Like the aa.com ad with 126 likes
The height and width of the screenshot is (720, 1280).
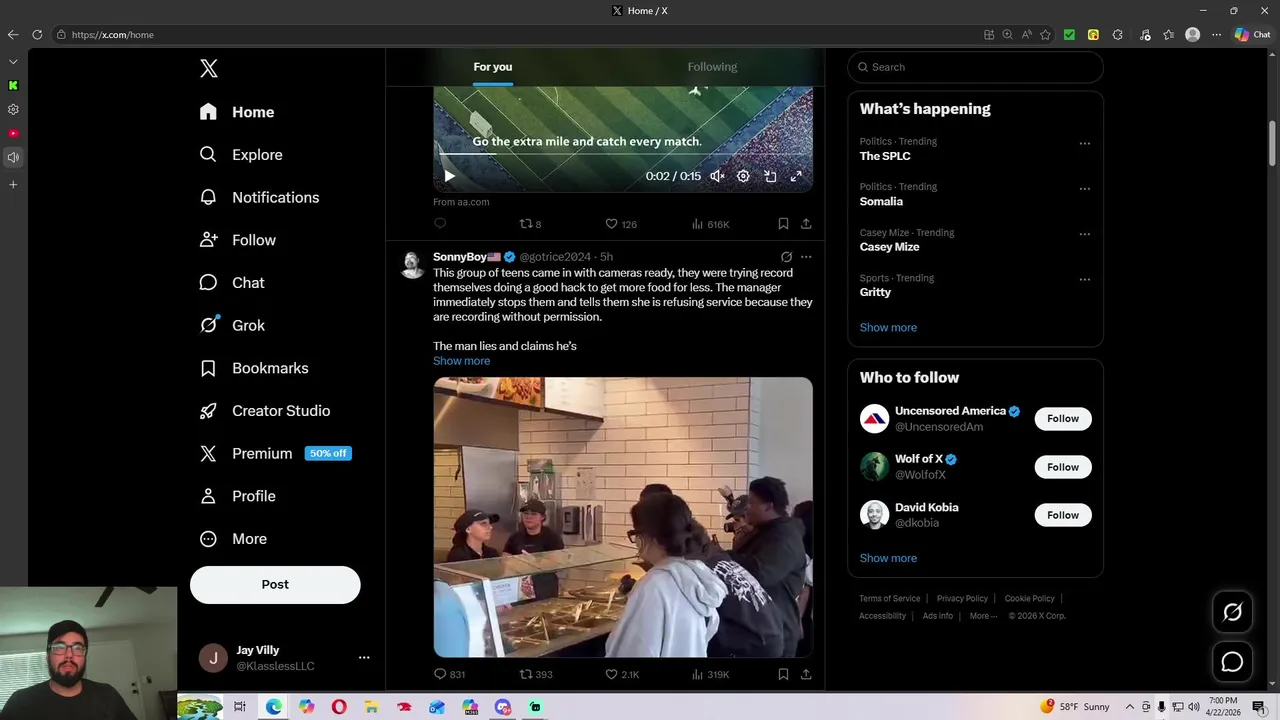(621, 224)
